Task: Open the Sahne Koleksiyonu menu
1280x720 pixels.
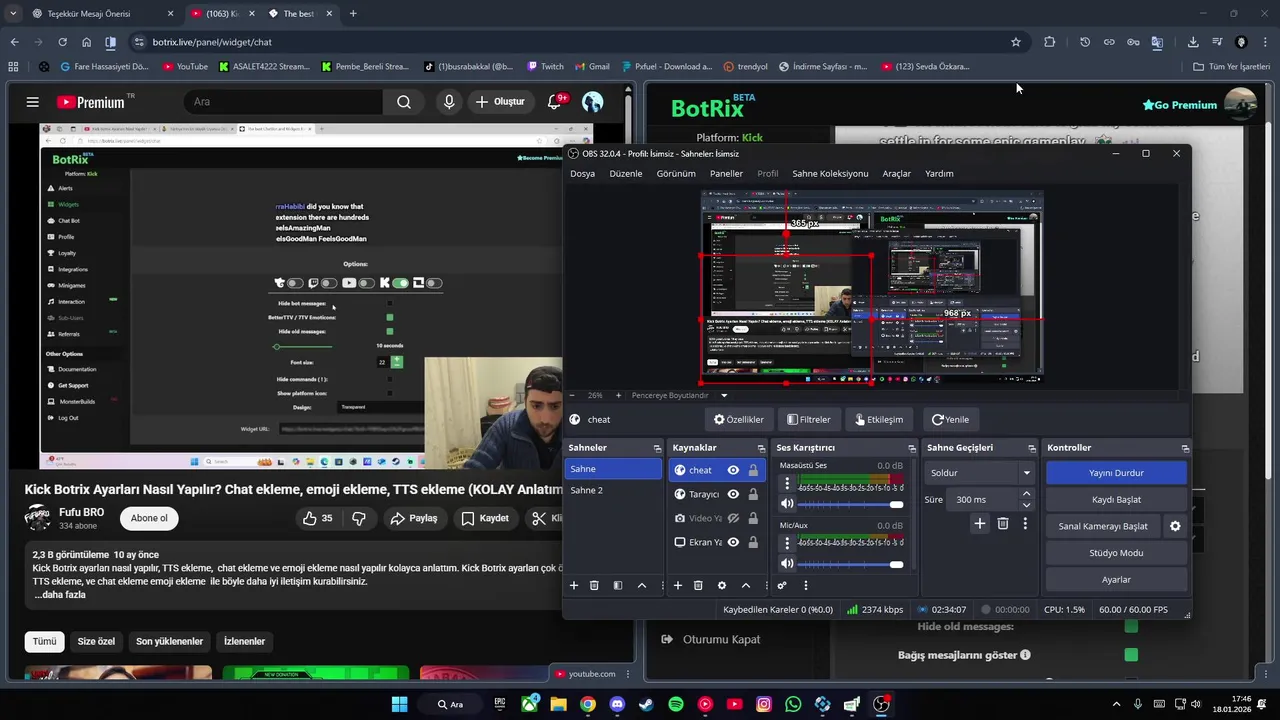Action: click(831, 173)
